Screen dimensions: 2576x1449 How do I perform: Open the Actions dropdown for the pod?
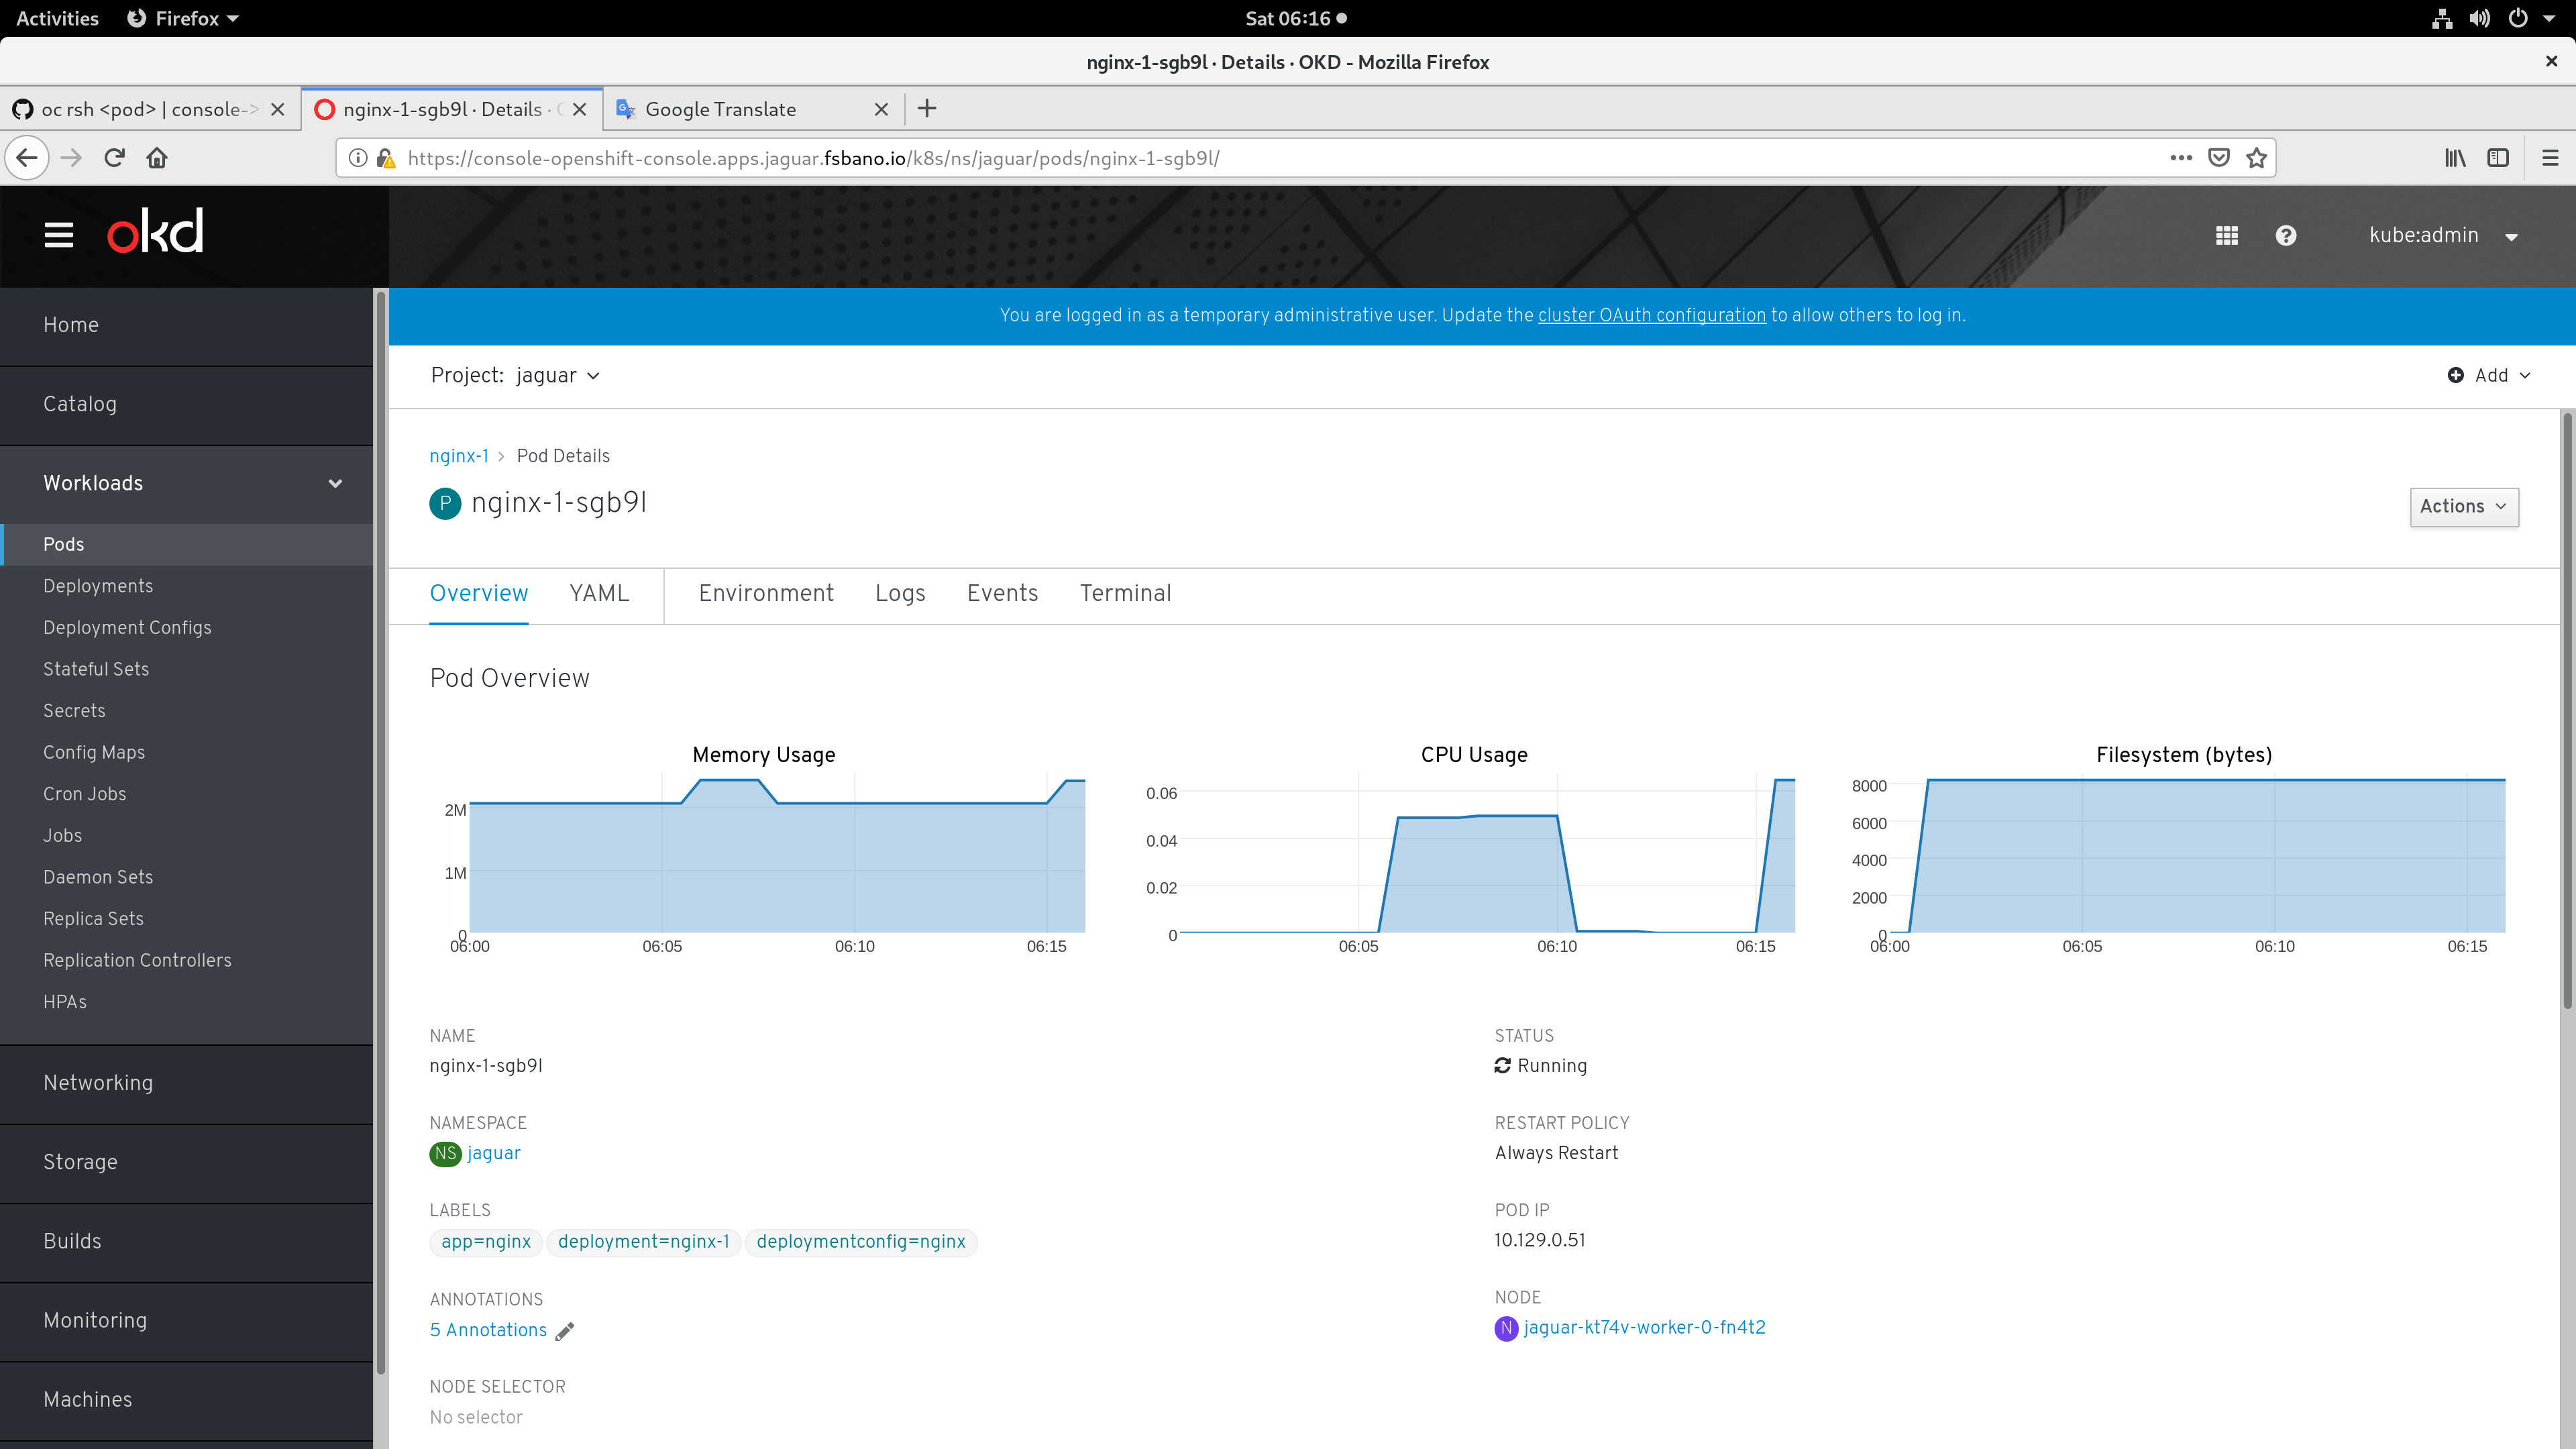tap(2463, 506)
